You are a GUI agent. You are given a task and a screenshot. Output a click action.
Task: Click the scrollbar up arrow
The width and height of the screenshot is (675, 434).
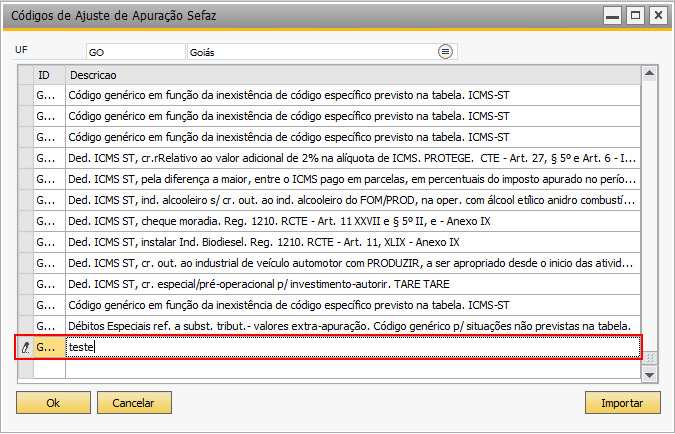649,74
